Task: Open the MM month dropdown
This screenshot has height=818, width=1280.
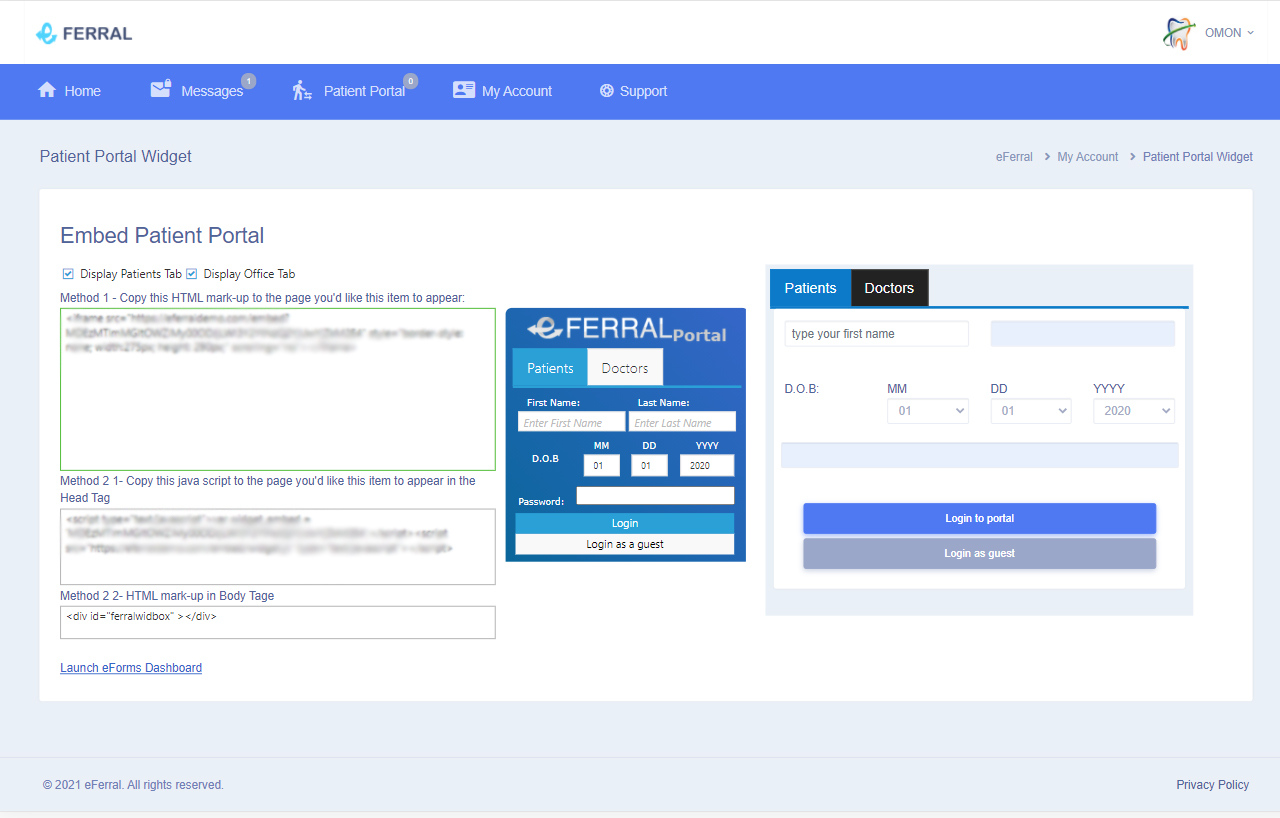Action: click(927, 411)
